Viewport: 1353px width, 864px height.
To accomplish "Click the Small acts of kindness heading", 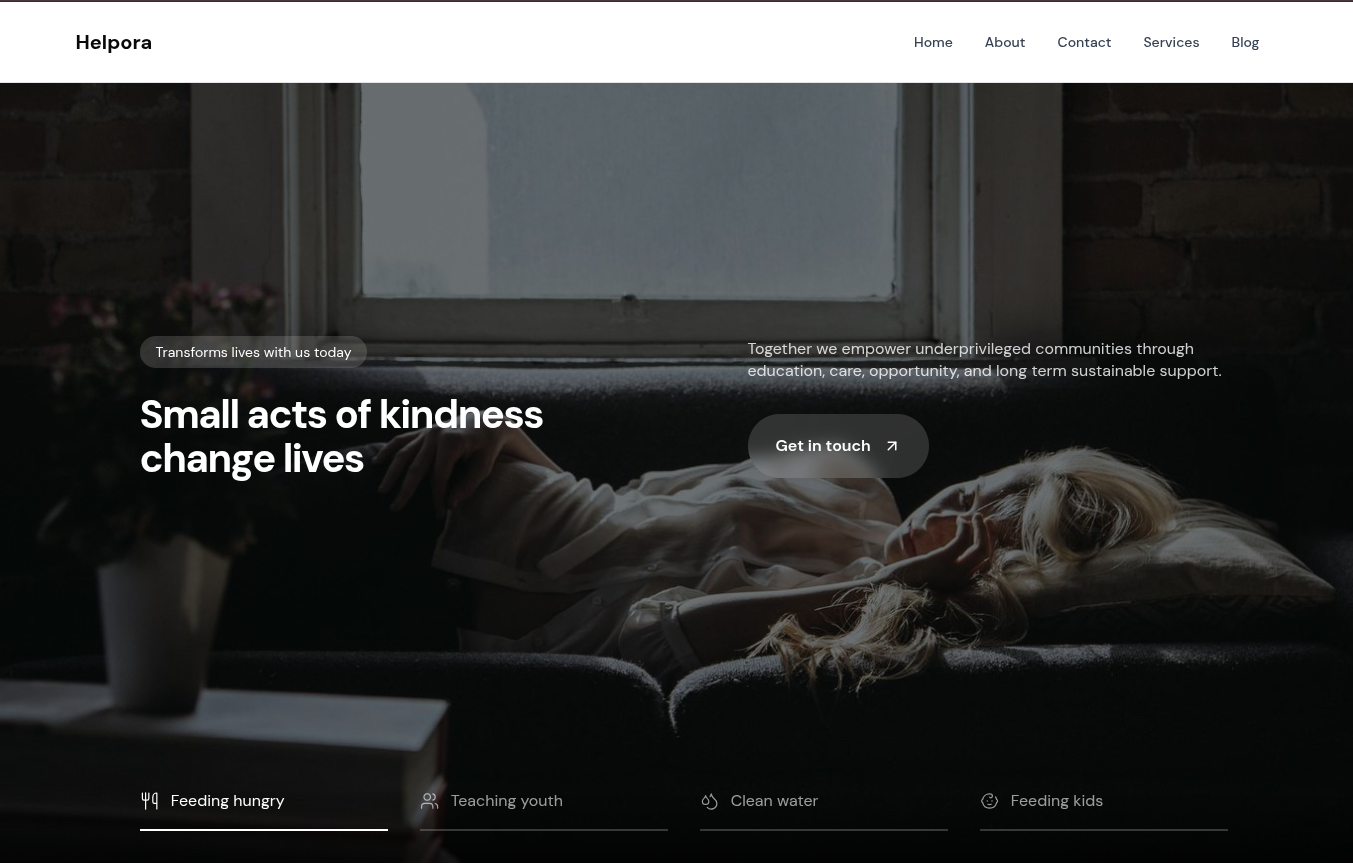I will point(342,437).
